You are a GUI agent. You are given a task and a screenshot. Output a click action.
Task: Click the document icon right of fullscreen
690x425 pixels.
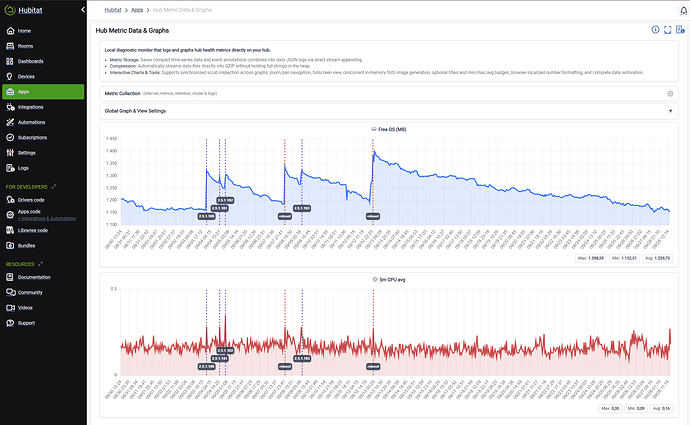point(680,29)
